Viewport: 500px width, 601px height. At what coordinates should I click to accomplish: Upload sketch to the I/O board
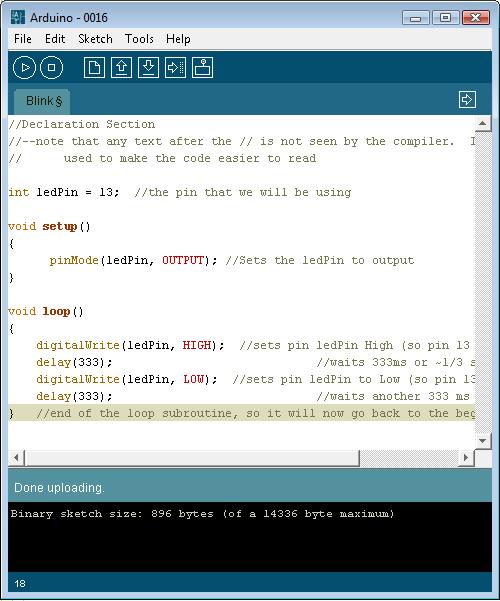click(x=176, y=68)
